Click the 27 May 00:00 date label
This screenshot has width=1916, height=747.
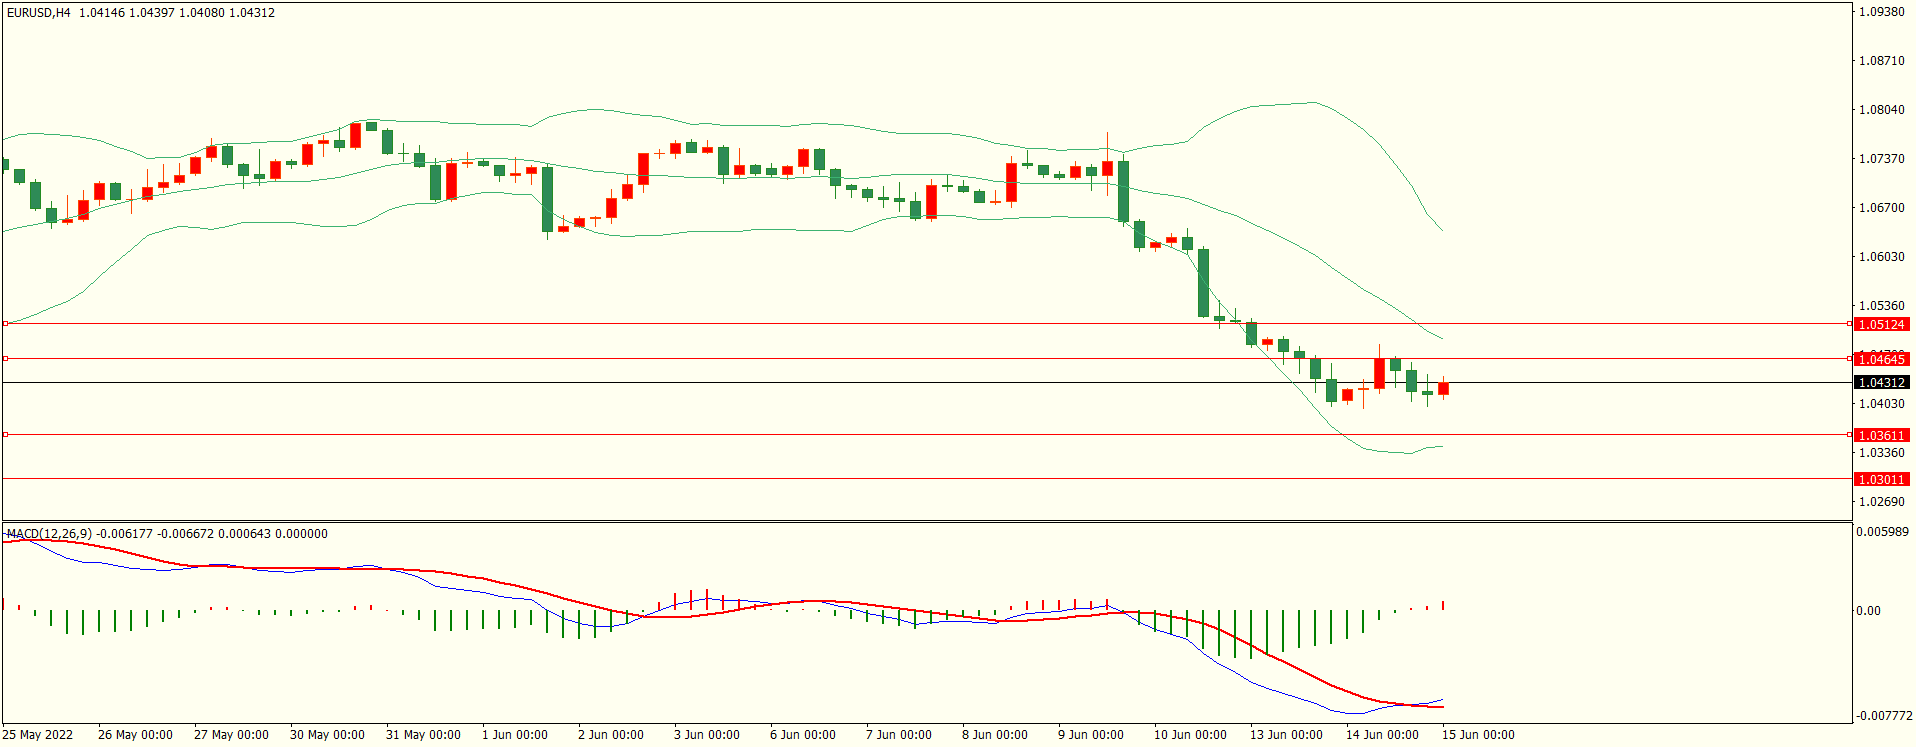point(231,735)
